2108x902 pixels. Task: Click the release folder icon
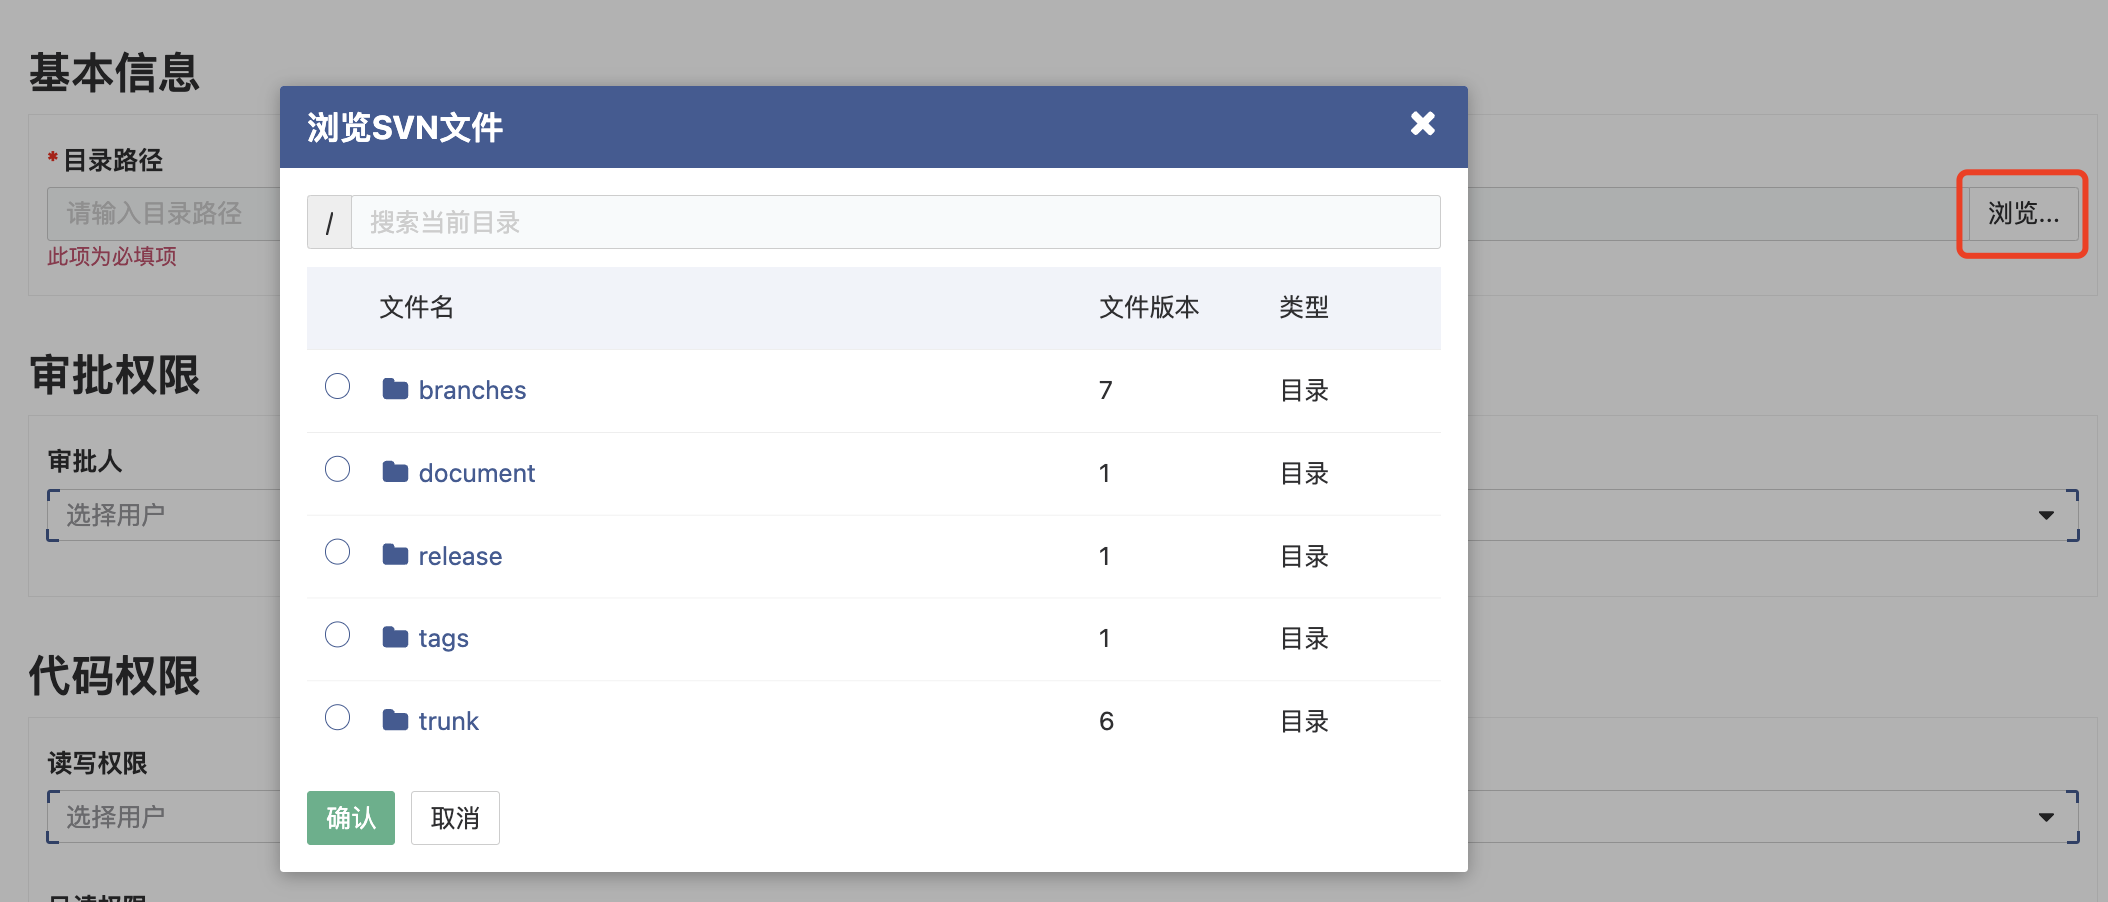pyautogui.click(x=395, y=555)
